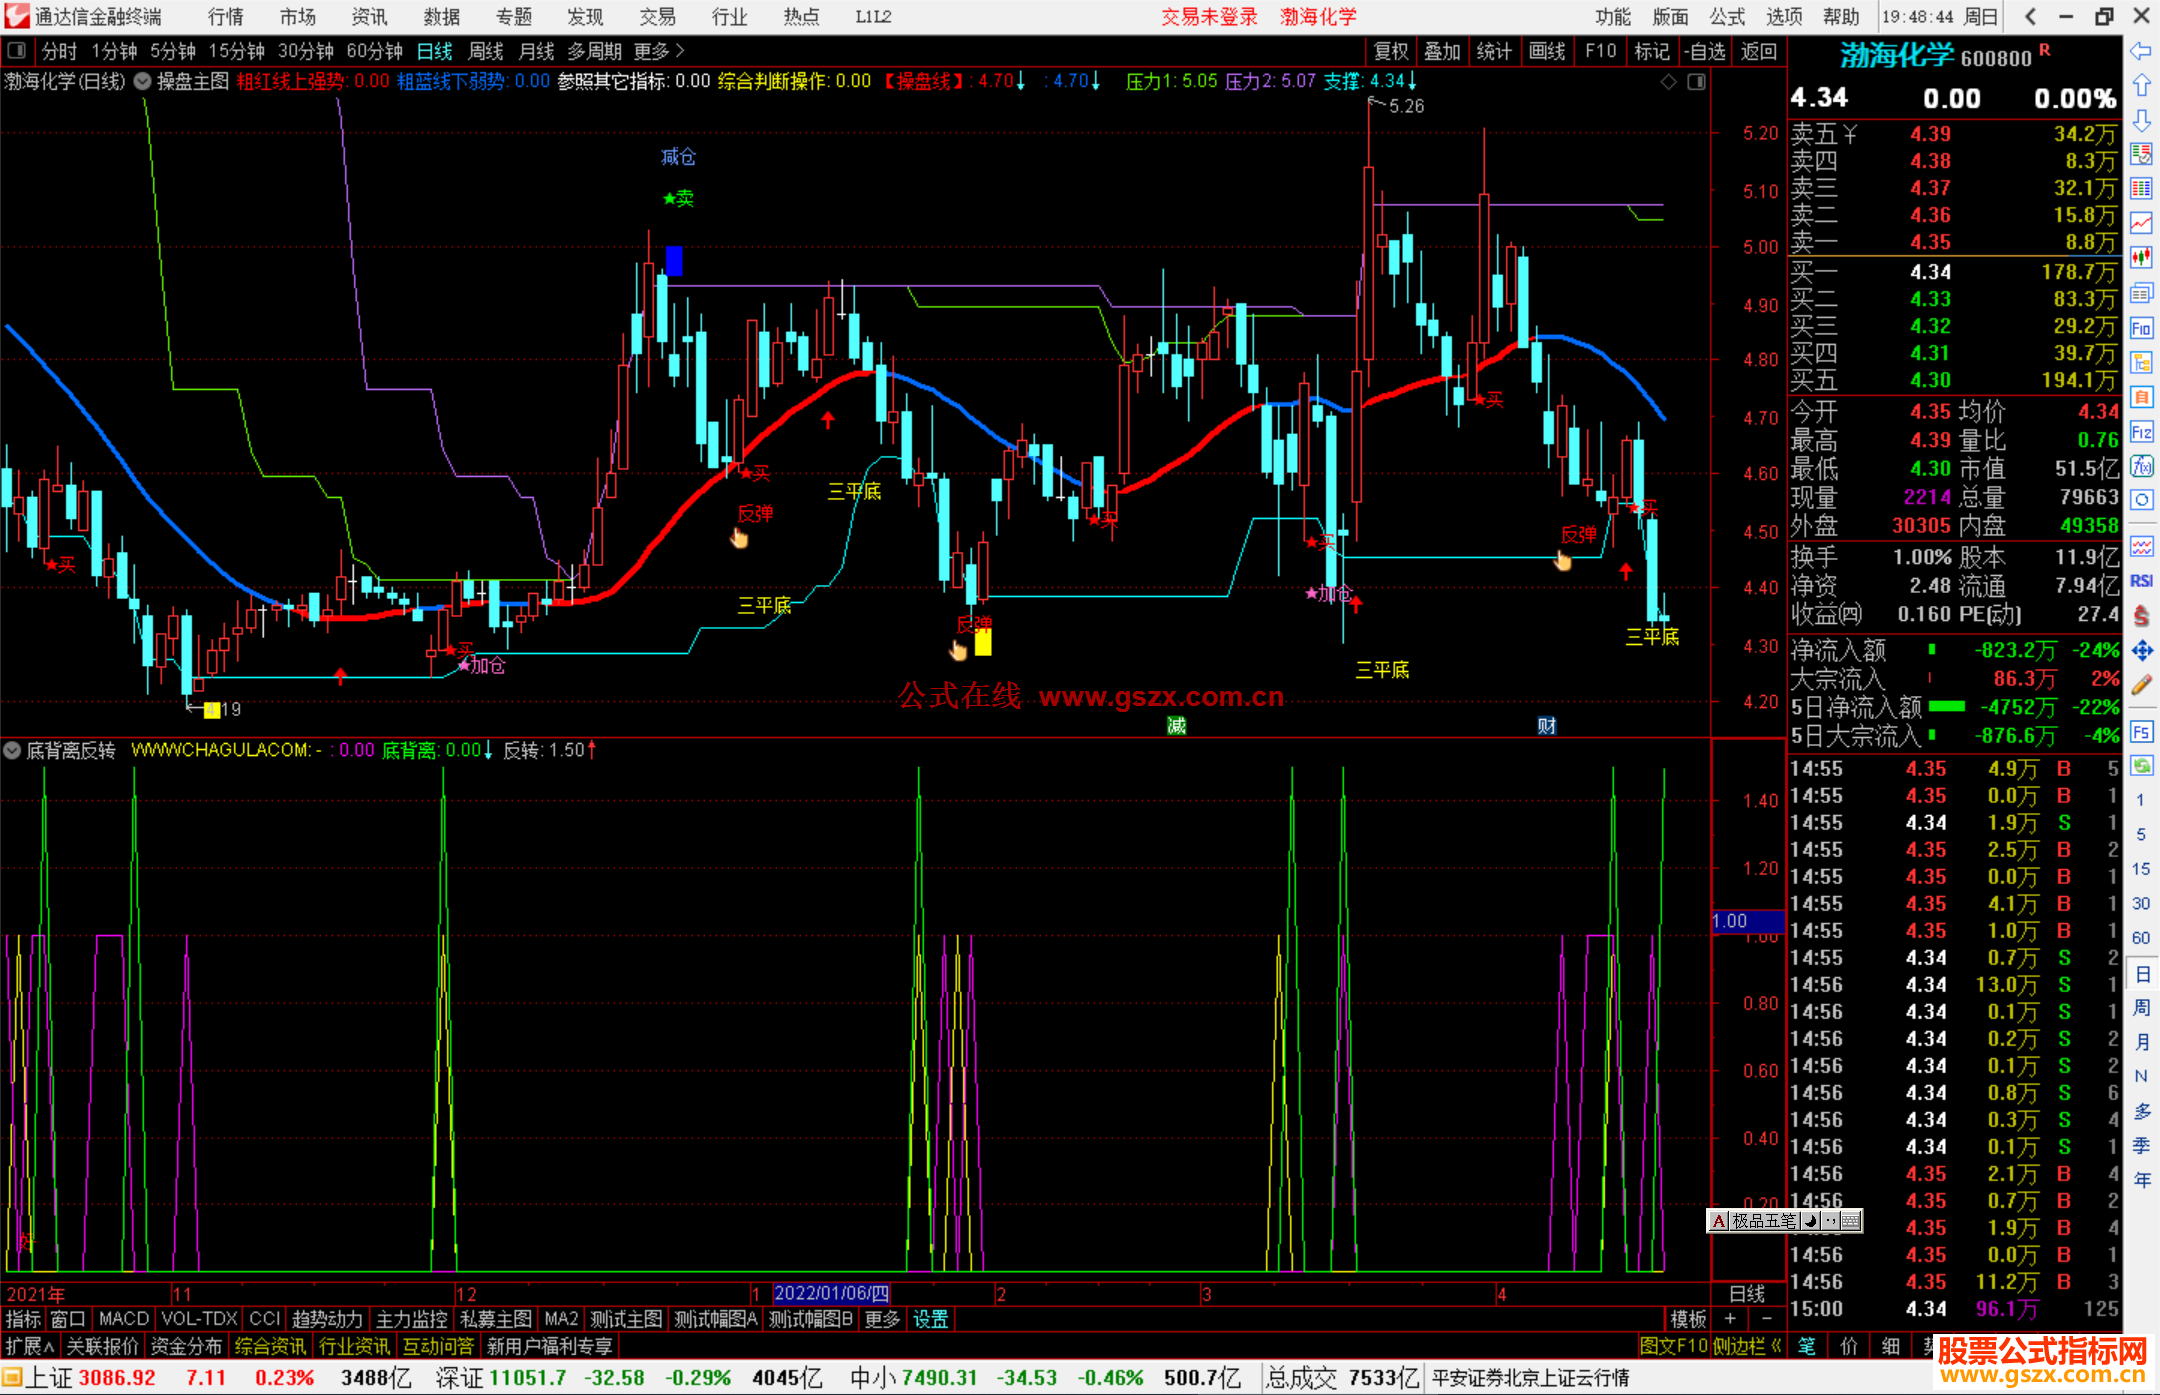Switch to 60-minute period in the sidebar
Image resolution: width=2160 pixels, height=1395 pixels.
[x=2141, y=938]
